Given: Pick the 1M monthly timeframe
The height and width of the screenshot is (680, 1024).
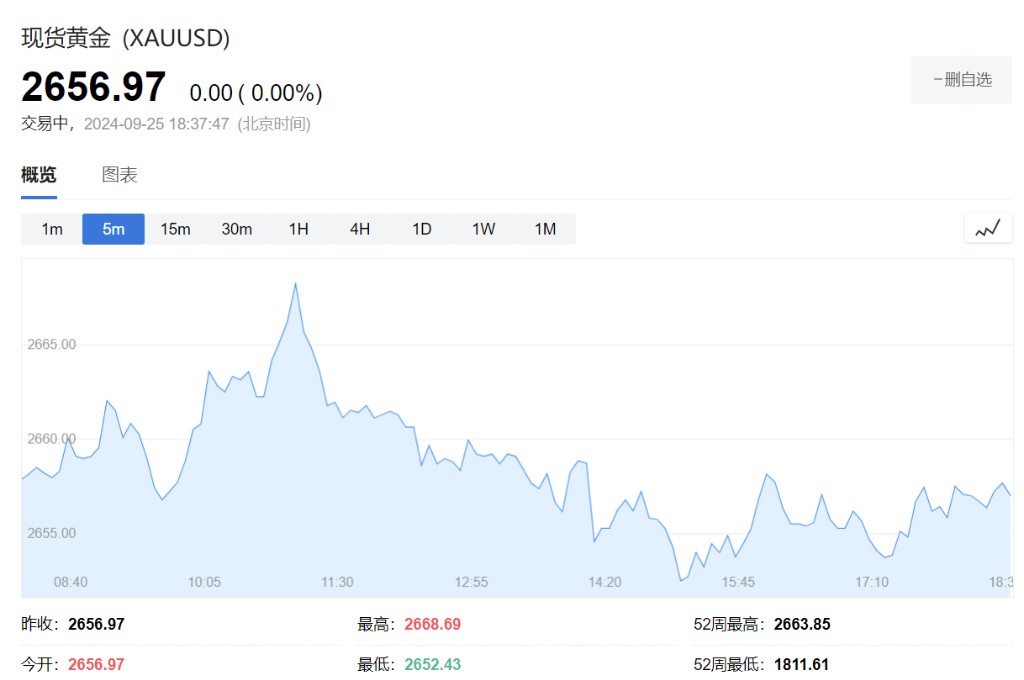Looking at the screenshot, I should [x=545, y=229].
